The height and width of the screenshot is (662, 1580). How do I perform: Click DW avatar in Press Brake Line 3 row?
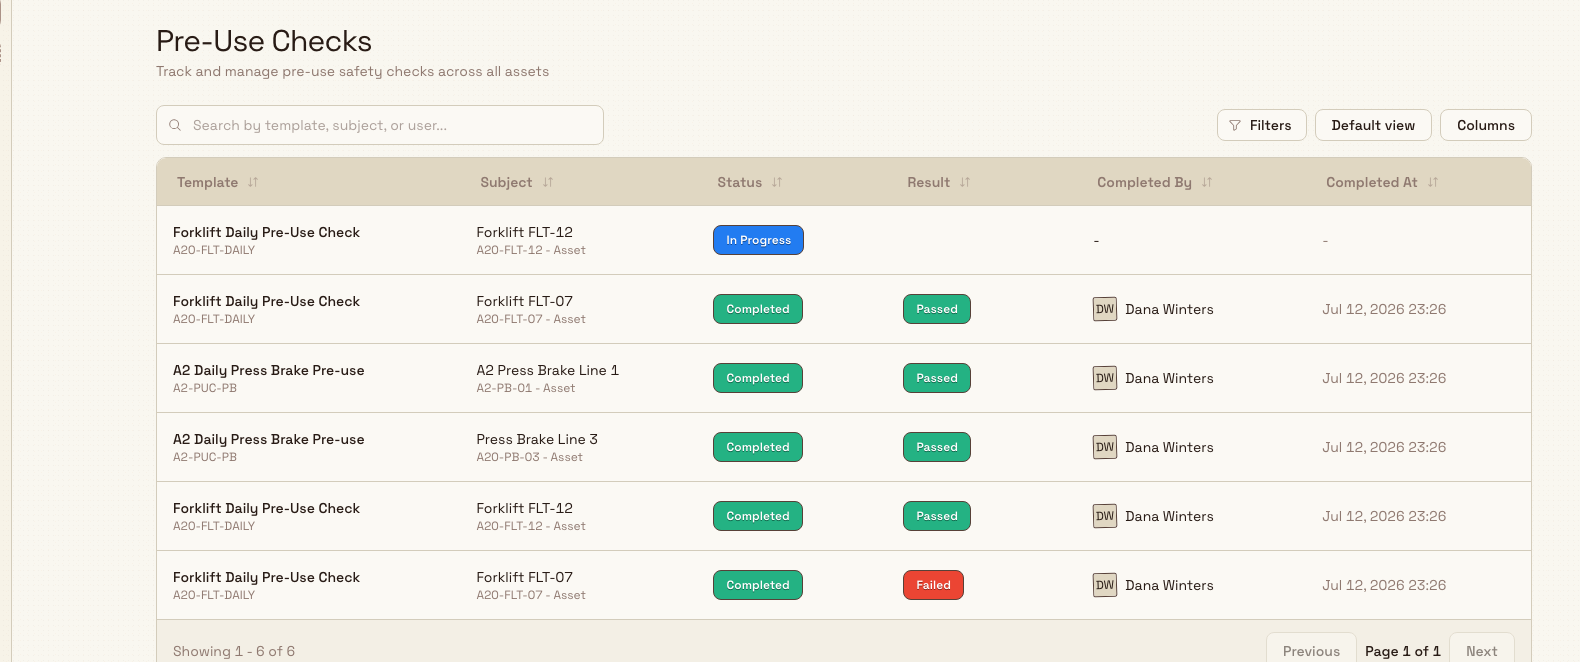pos(1105,447)
